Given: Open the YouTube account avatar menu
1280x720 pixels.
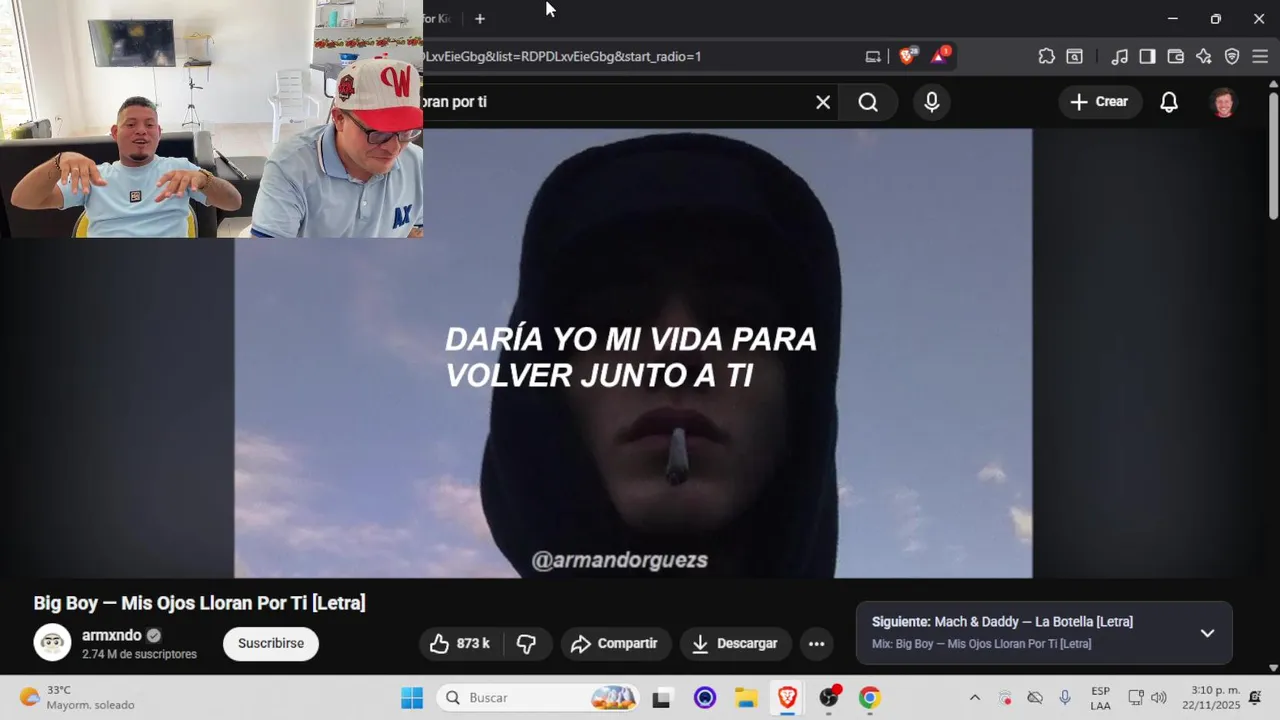Looking at the screenshot, I should [1223, 102].
